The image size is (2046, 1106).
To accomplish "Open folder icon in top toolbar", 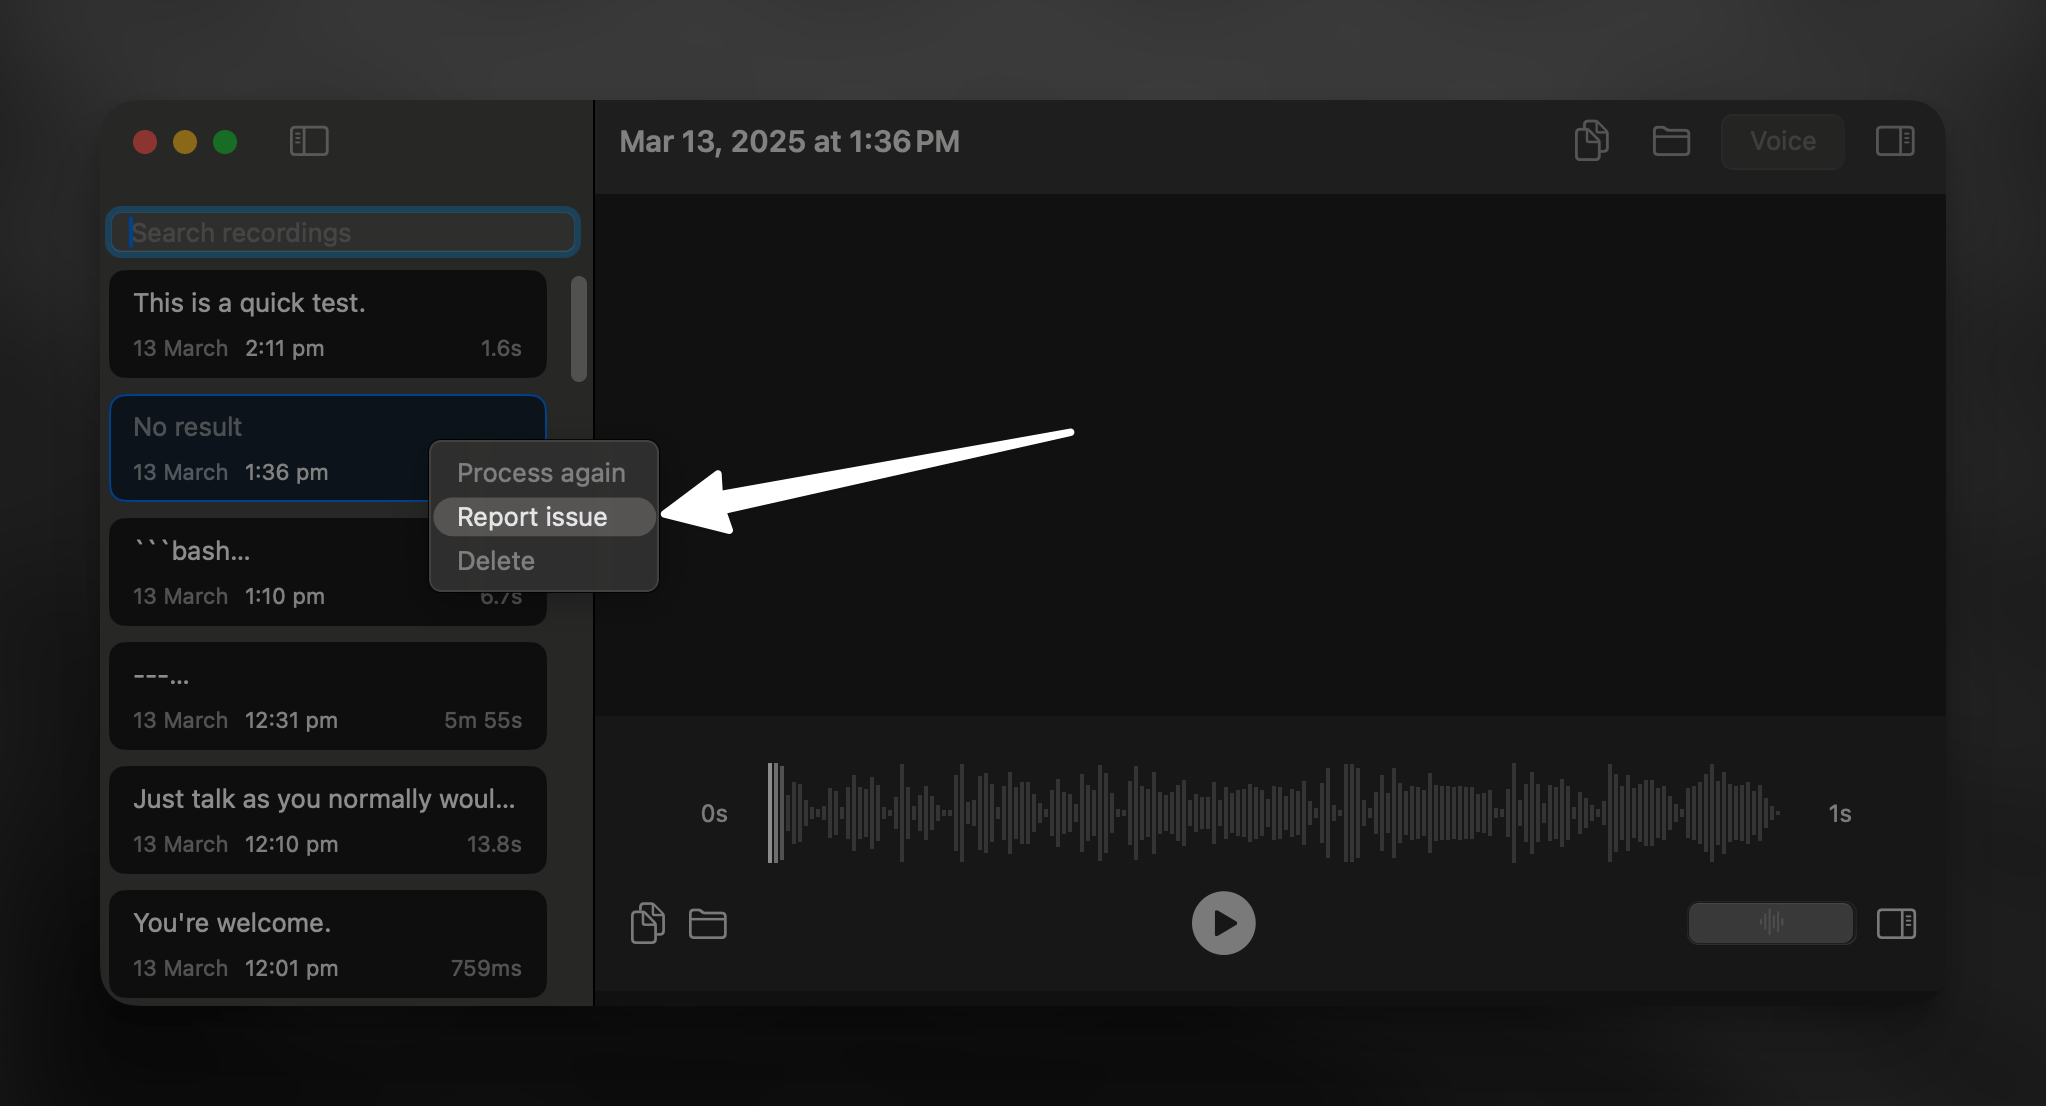I will click(x=1671, y=141).
